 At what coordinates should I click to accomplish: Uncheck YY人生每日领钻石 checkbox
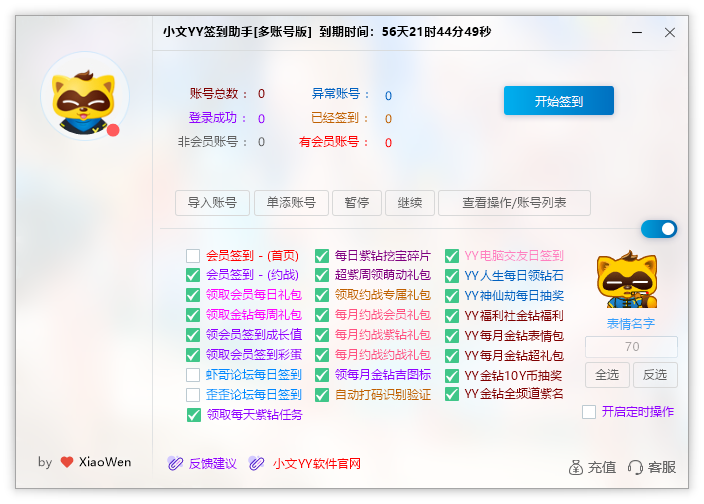(x=452, y=276)
